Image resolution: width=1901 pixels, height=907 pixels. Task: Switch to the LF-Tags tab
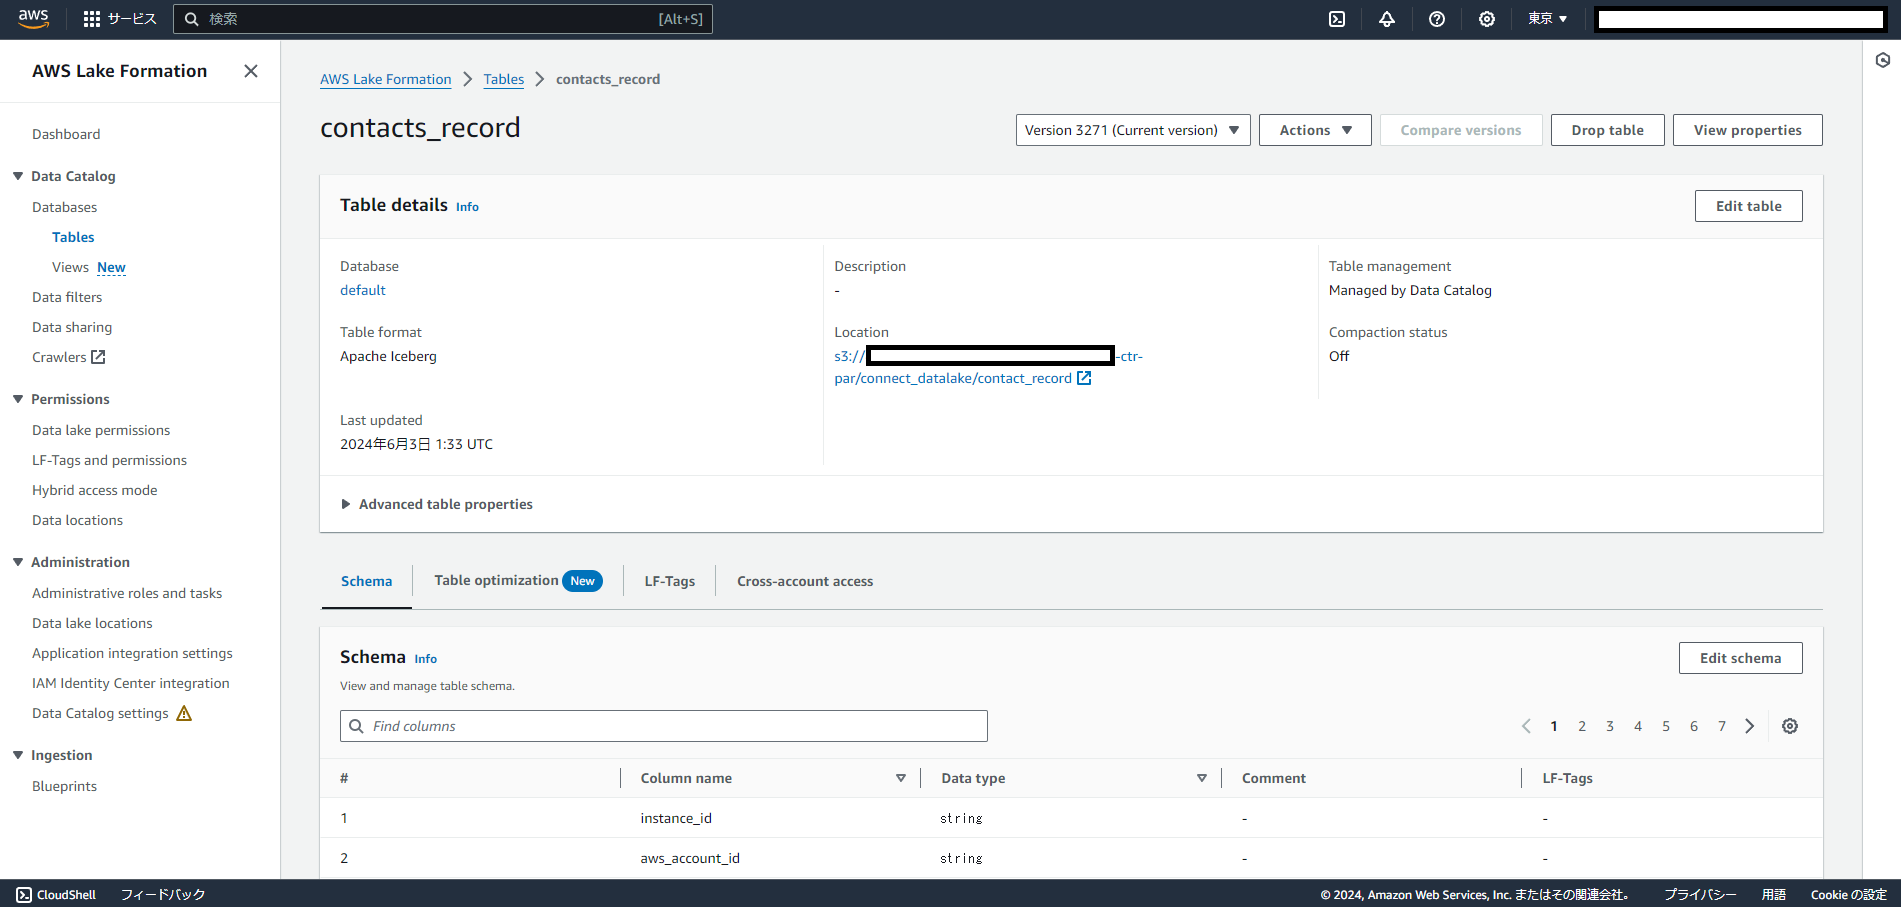click(669, 581)
